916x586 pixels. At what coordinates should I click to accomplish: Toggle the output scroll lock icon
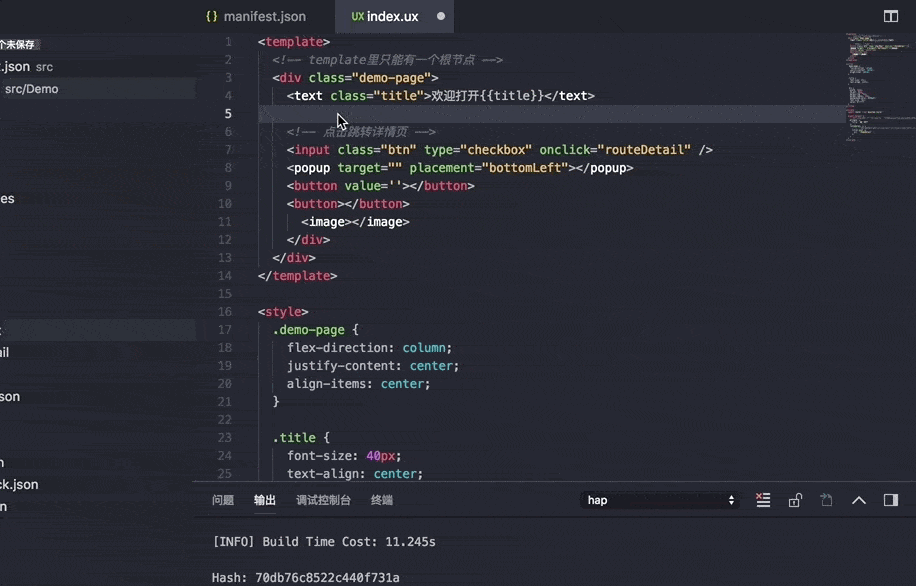(x=795, y=500)
